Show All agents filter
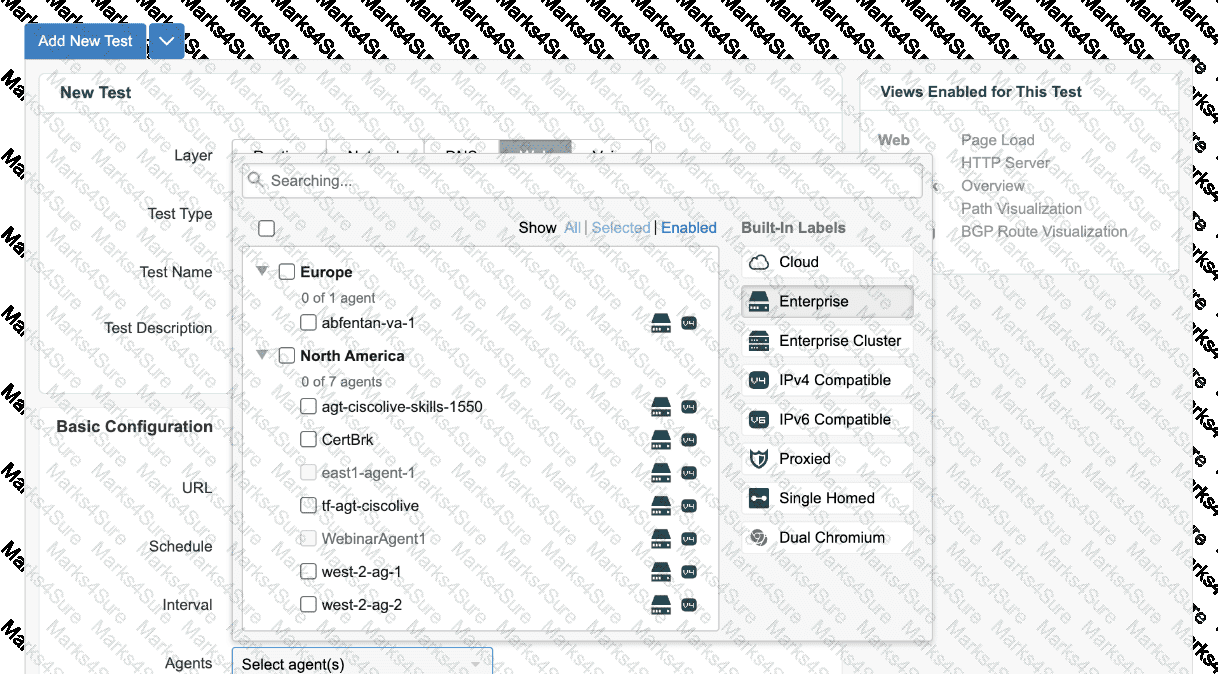This screenshot has height=674, width=1218. pyautogui.click(x=572, y=228)
